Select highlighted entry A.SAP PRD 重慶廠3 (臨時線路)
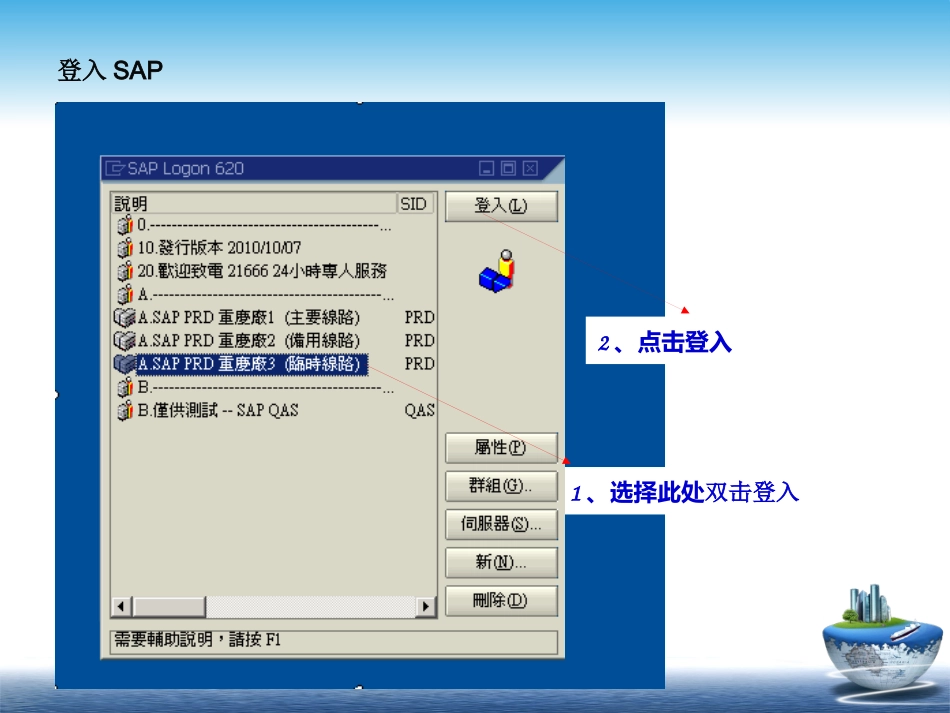 click(251, 363)
